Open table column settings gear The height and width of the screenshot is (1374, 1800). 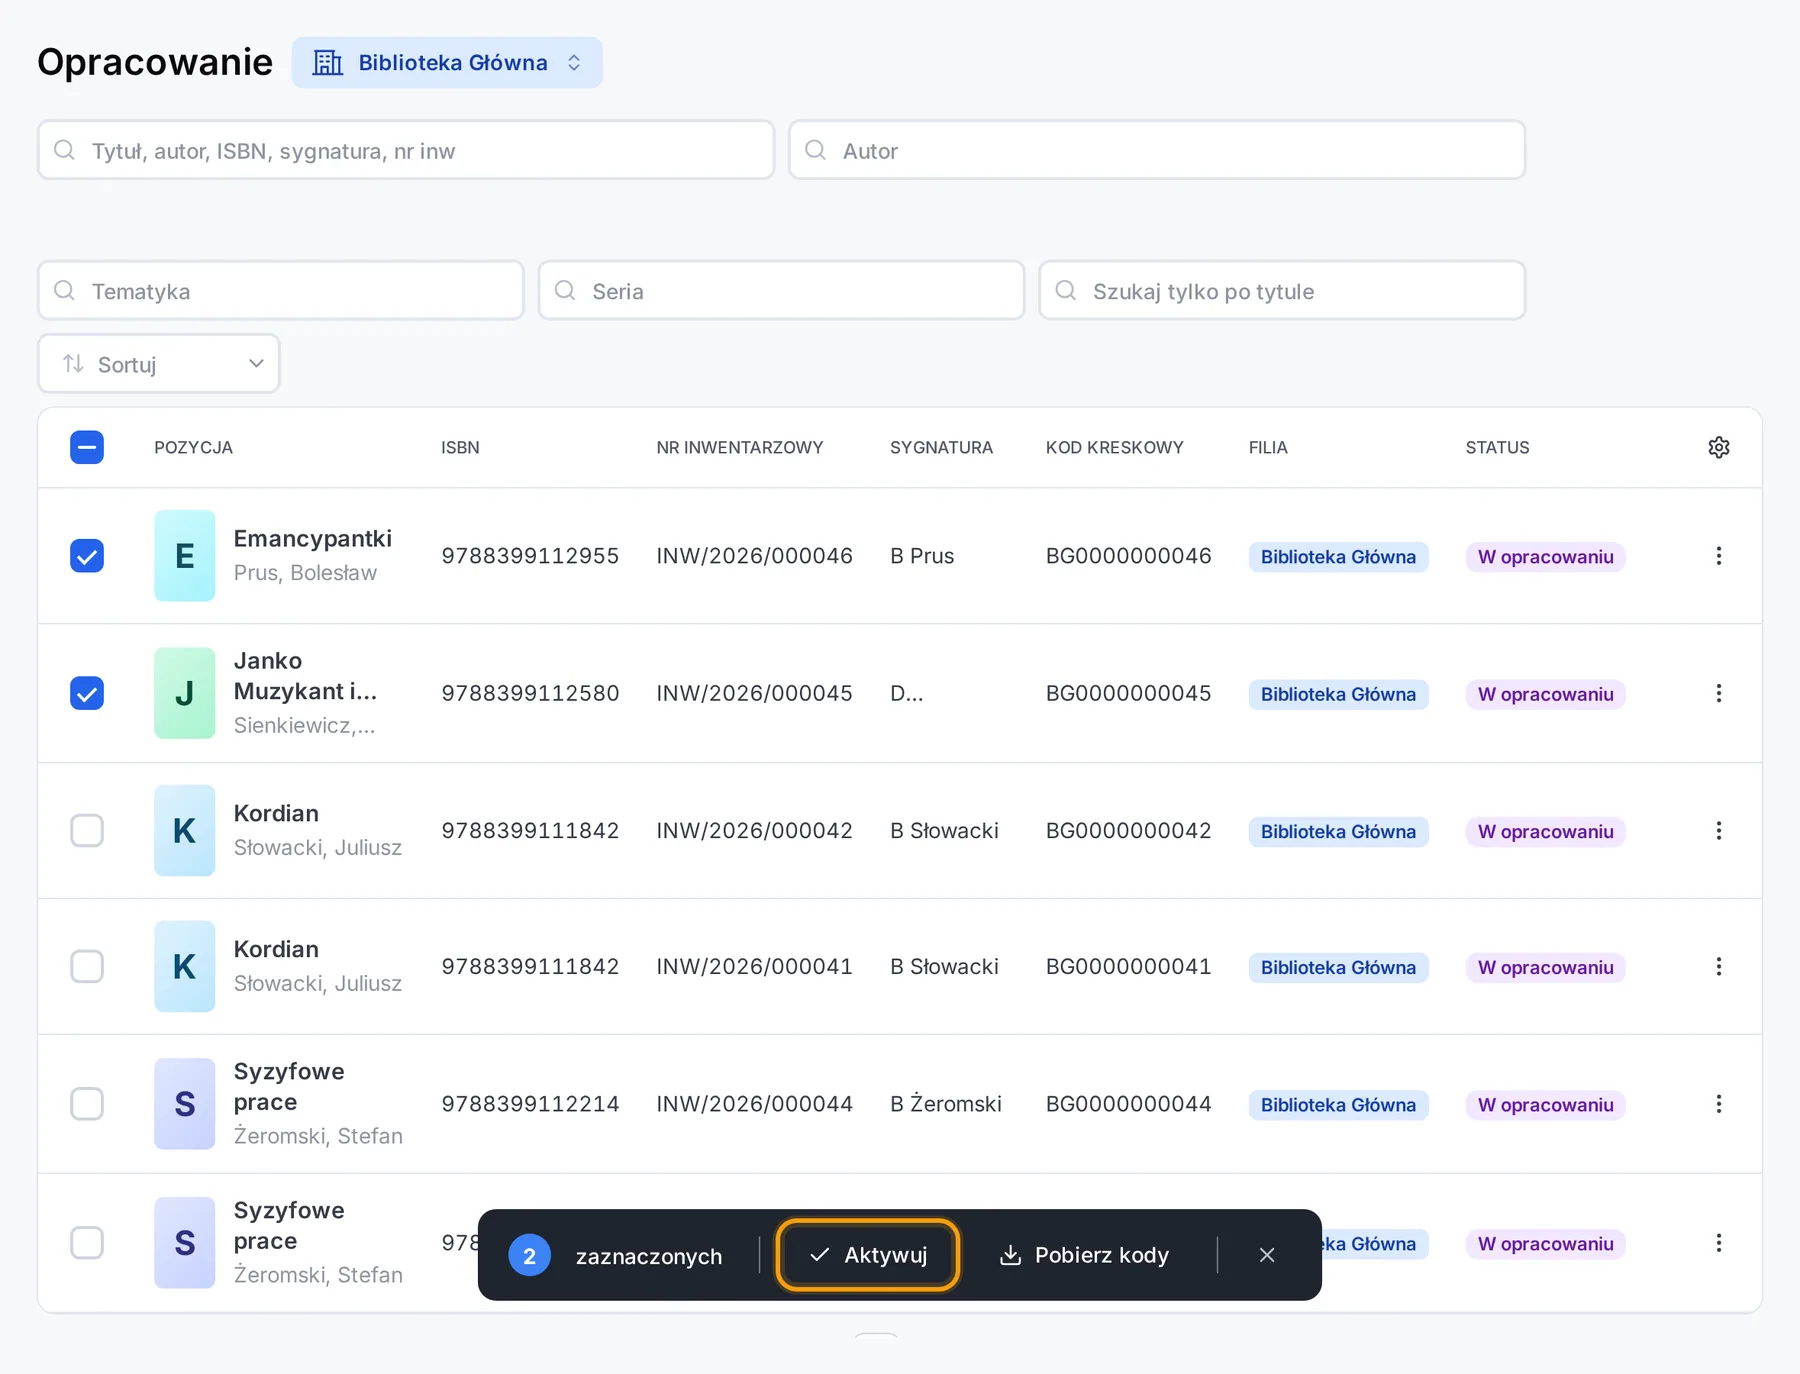coord(1718,447)
